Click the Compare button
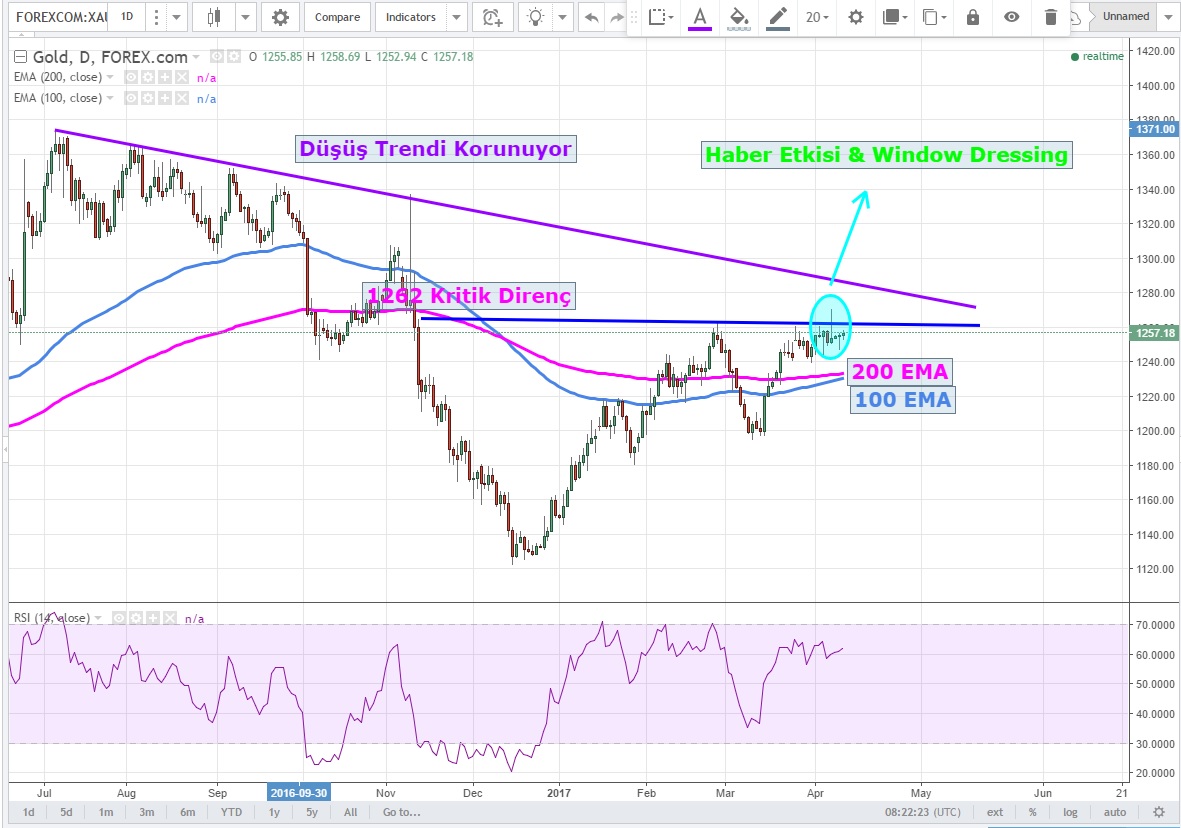Image resolution: width=1181 pixels, height=828 pixels. [x=337, y=17]
